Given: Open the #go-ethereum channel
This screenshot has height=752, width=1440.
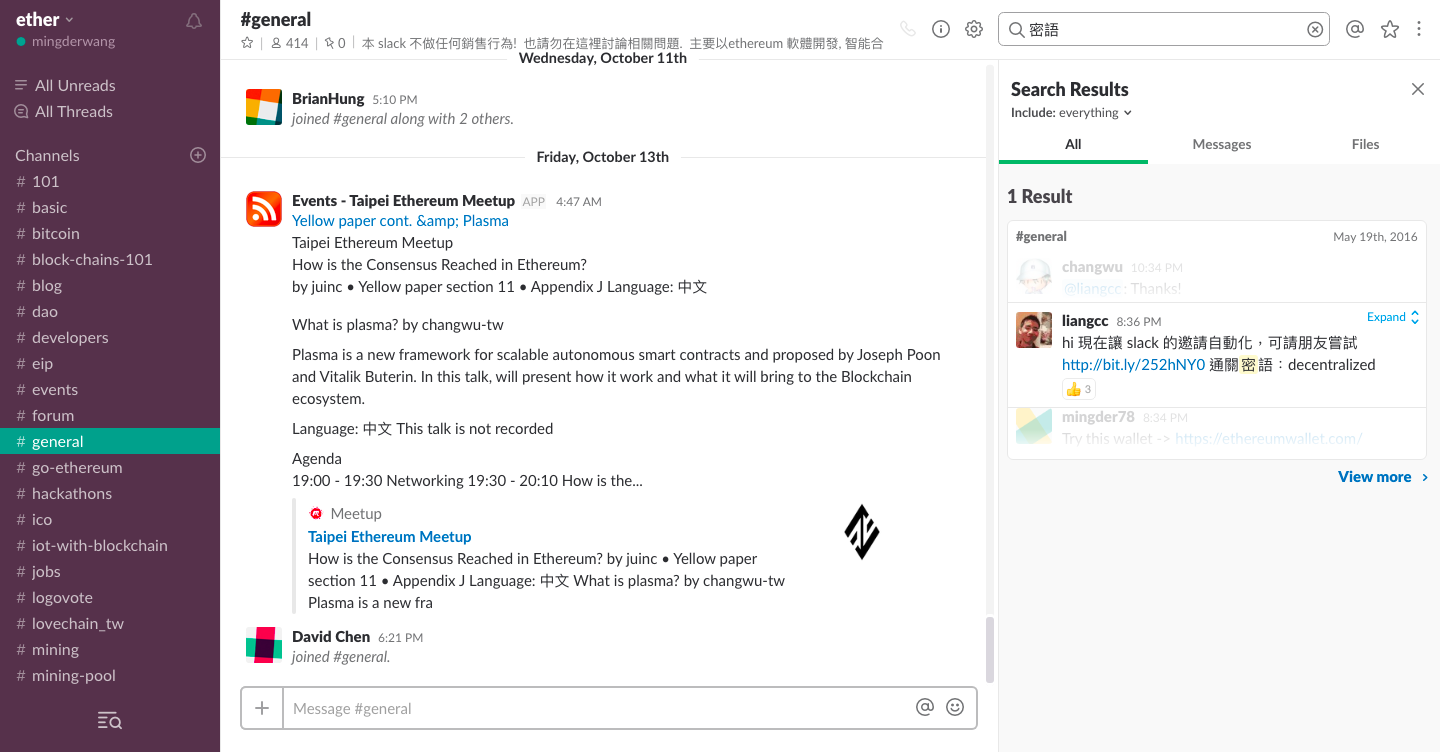Looking at the screenshot, I should 110,467.
